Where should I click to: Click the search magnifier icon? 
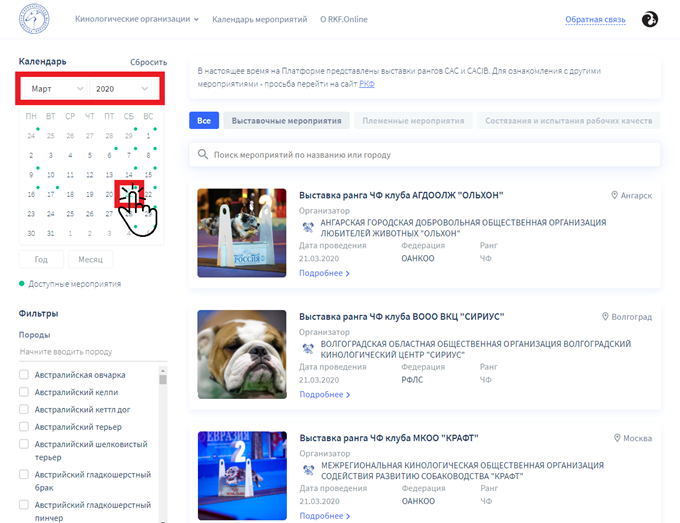pos(203,155)
